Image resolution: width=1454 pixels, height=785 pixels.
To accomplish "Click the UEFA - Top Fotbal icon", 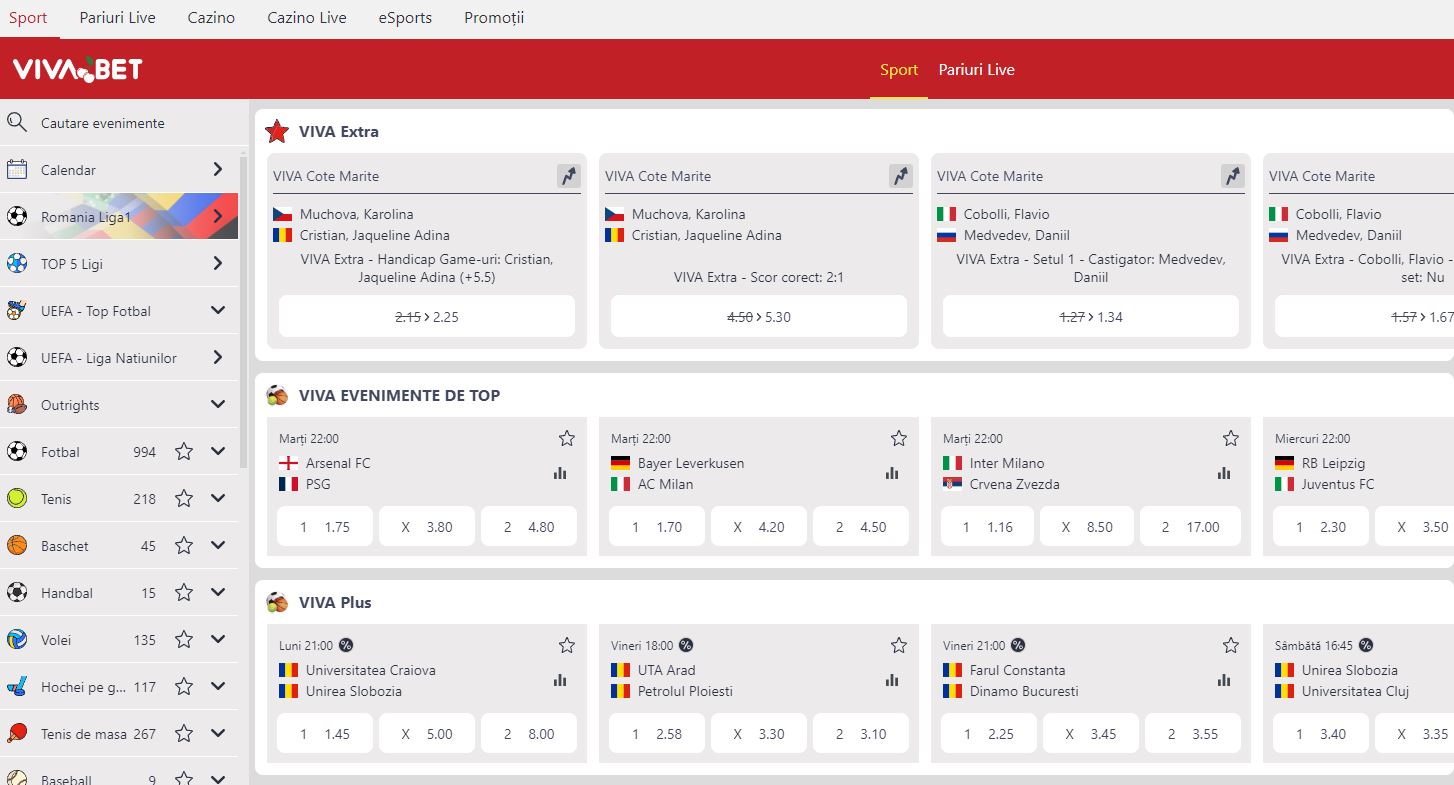I will (x=16, y=311).
